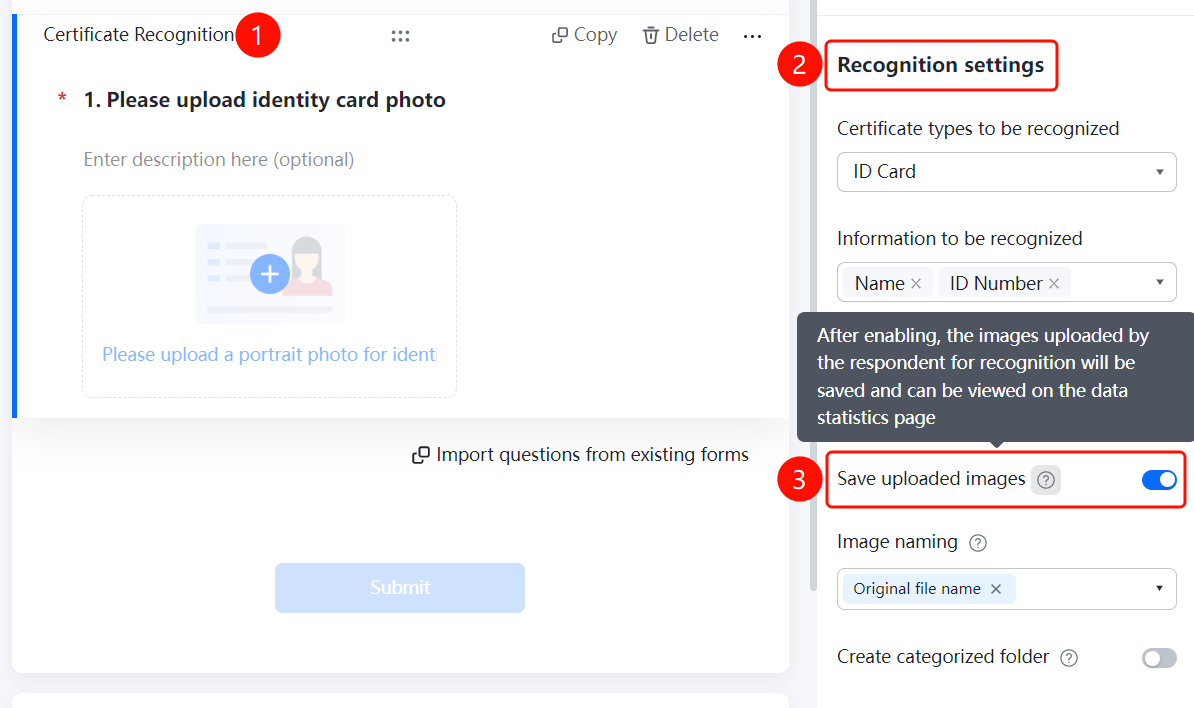Click the Submit button
The width and height of the screenshot is (1194, 708).
click(400, 588)
